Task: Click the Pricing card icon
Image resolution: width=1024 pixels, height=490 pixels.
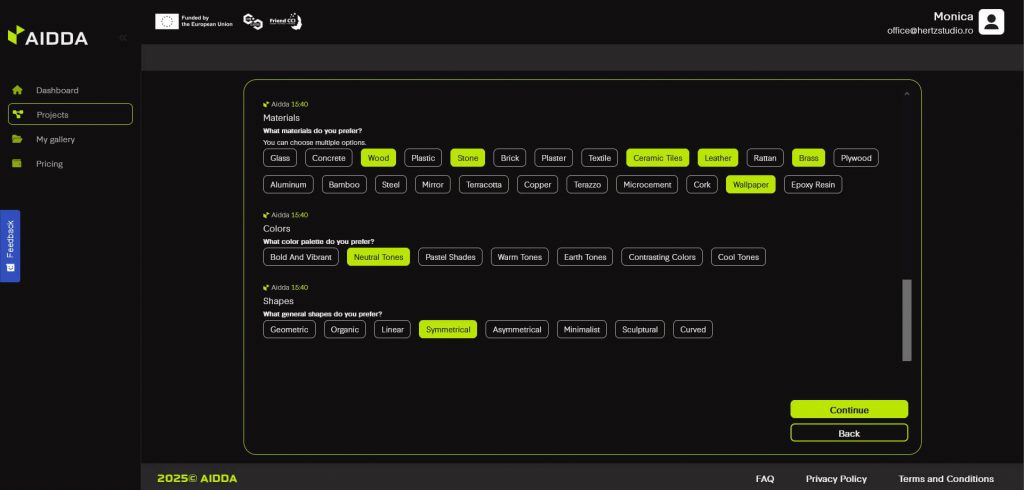Action: pyautogui.click(x=17, y=164)
